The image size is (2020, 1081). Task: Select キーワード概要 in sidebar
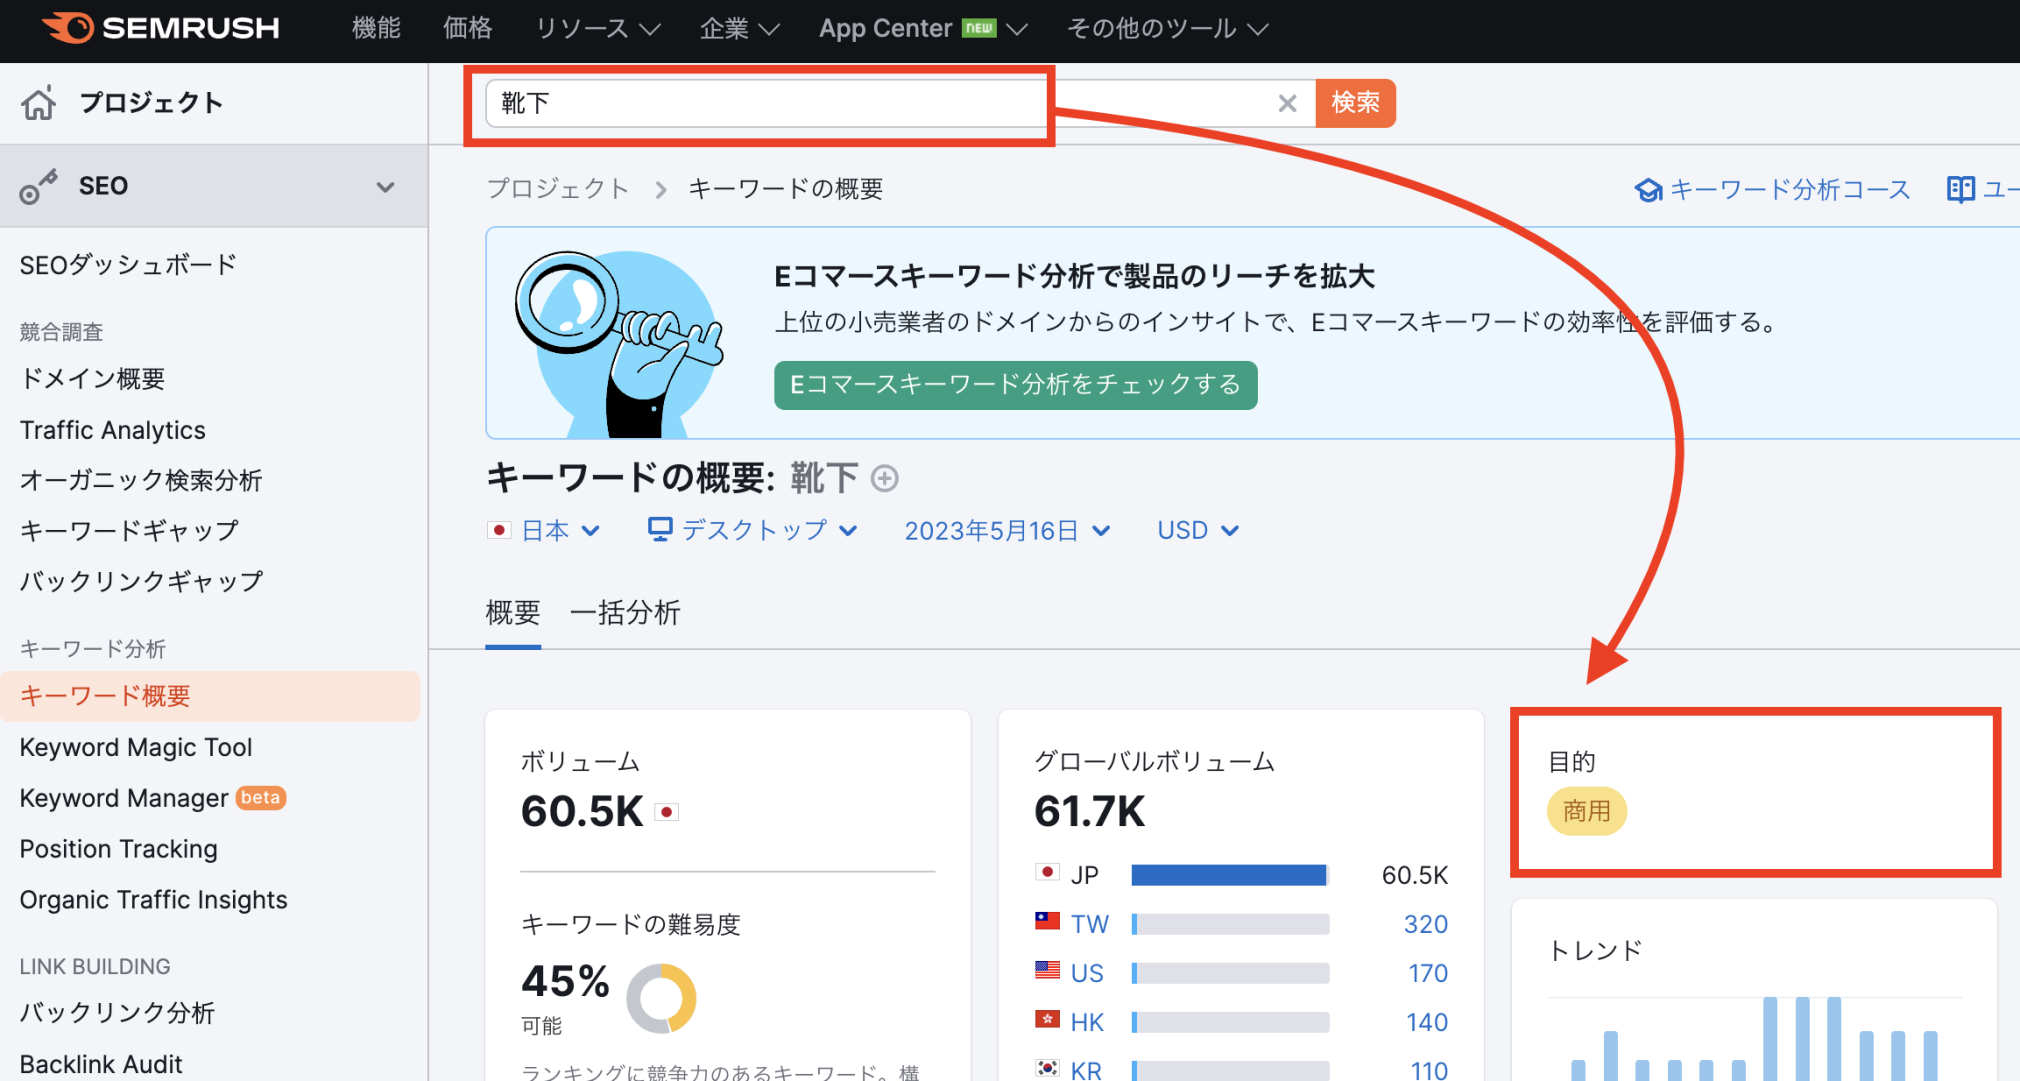(x=210, y=696)
